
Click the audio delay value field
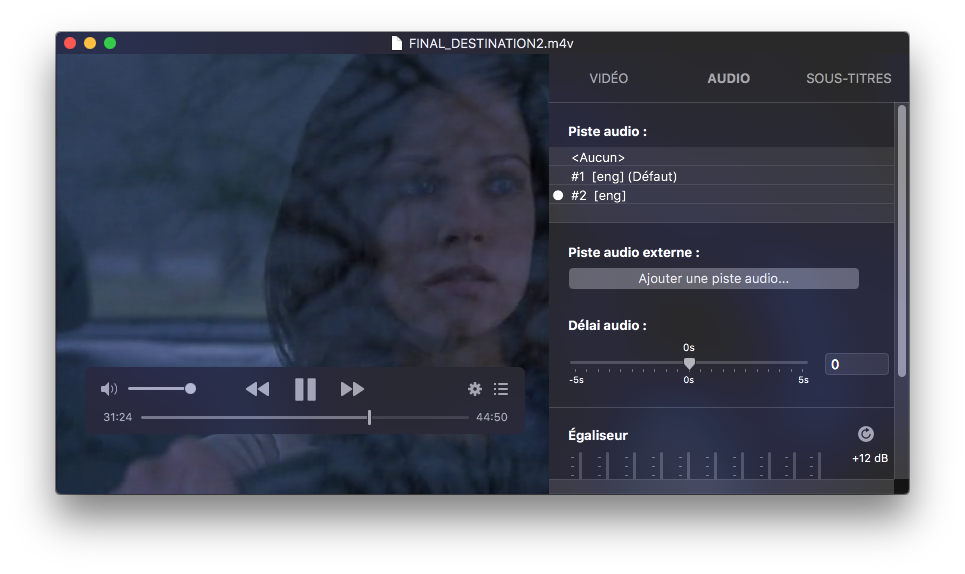tap(857, 364)
